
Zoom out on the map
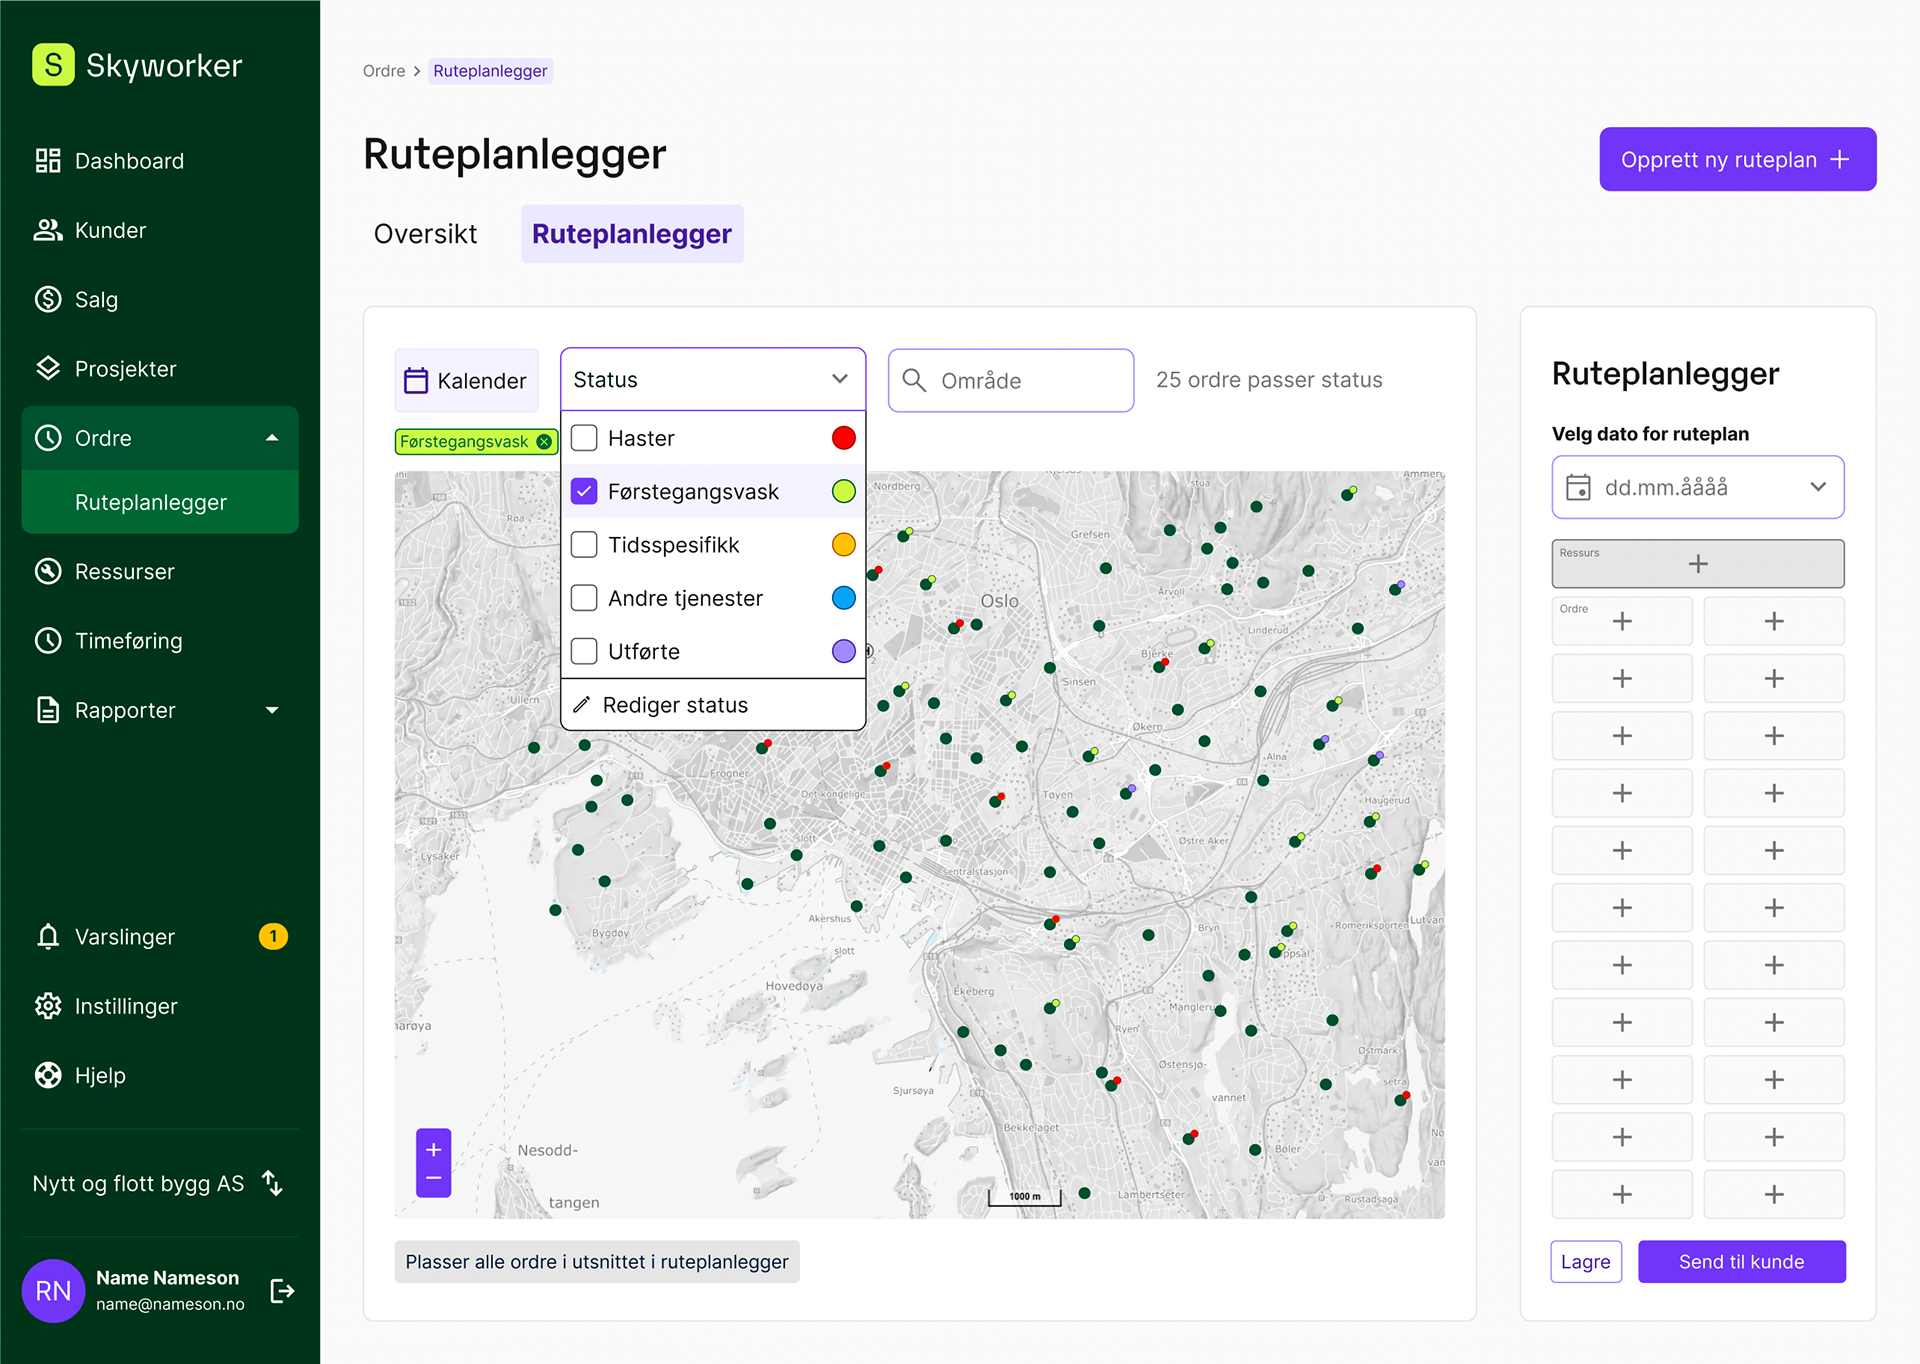click(433, 1179)
